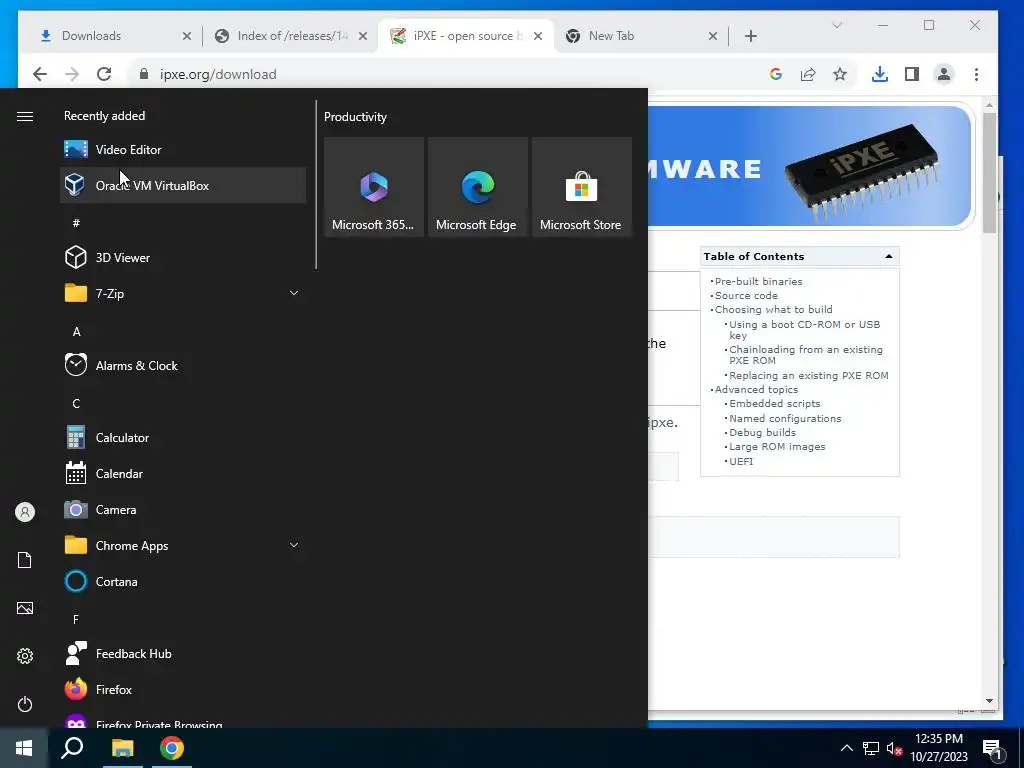Launch Camera app
1024x768 pixels.
coord(183,509)
